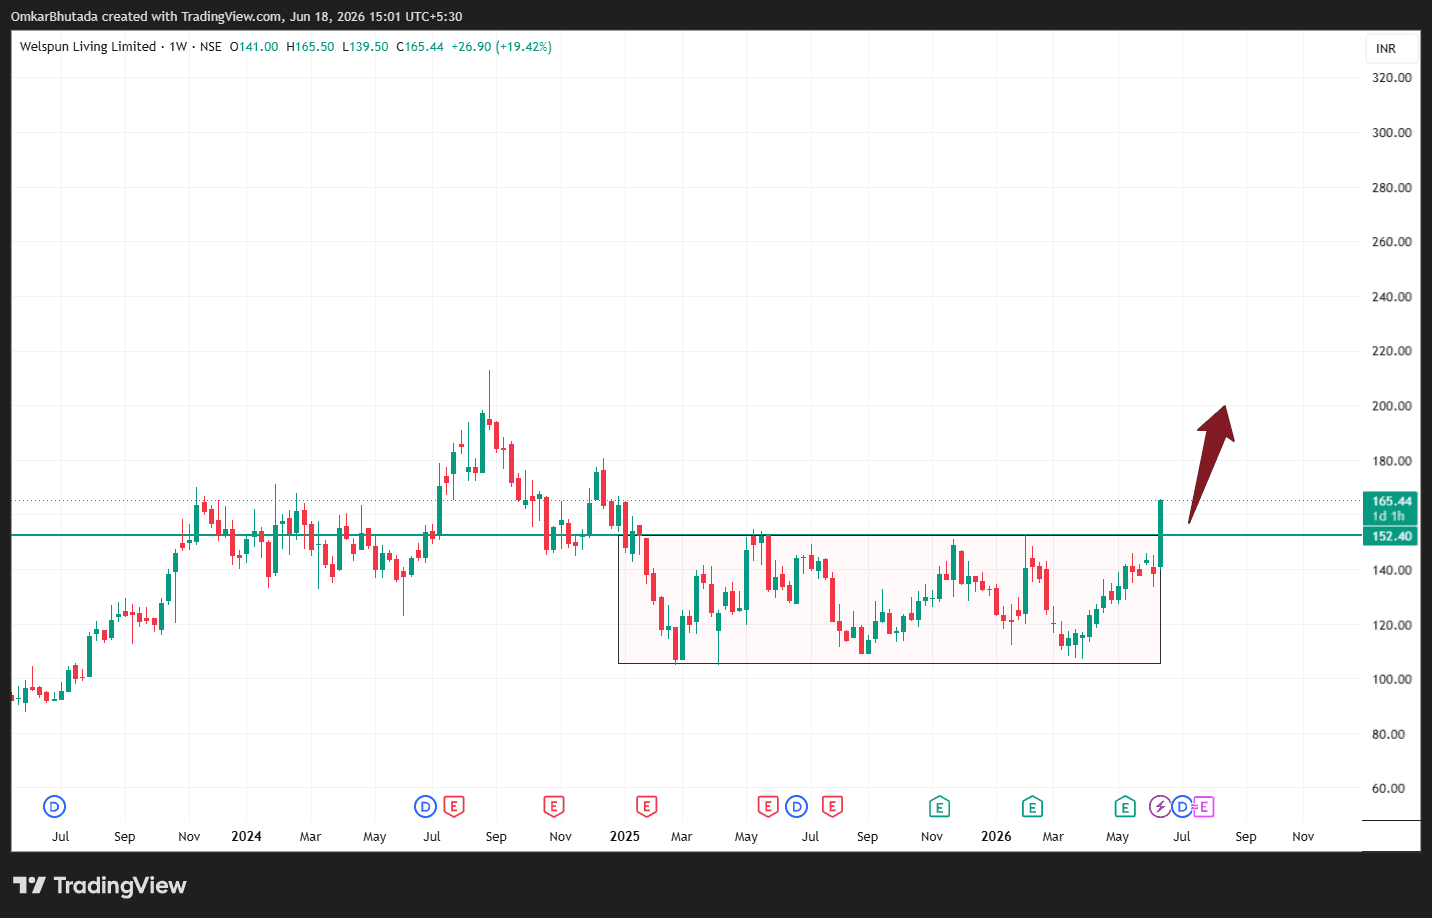1432x918 pixels.
Task: Select the 152.40 horizontal line price tag
Action: coord(1391,536)
